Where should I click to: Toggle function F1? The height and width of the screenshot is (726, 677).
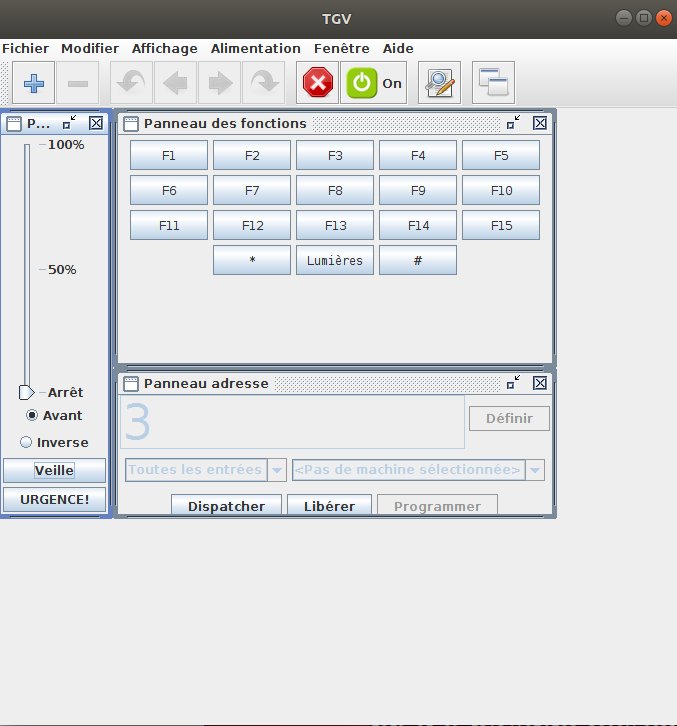169,156
